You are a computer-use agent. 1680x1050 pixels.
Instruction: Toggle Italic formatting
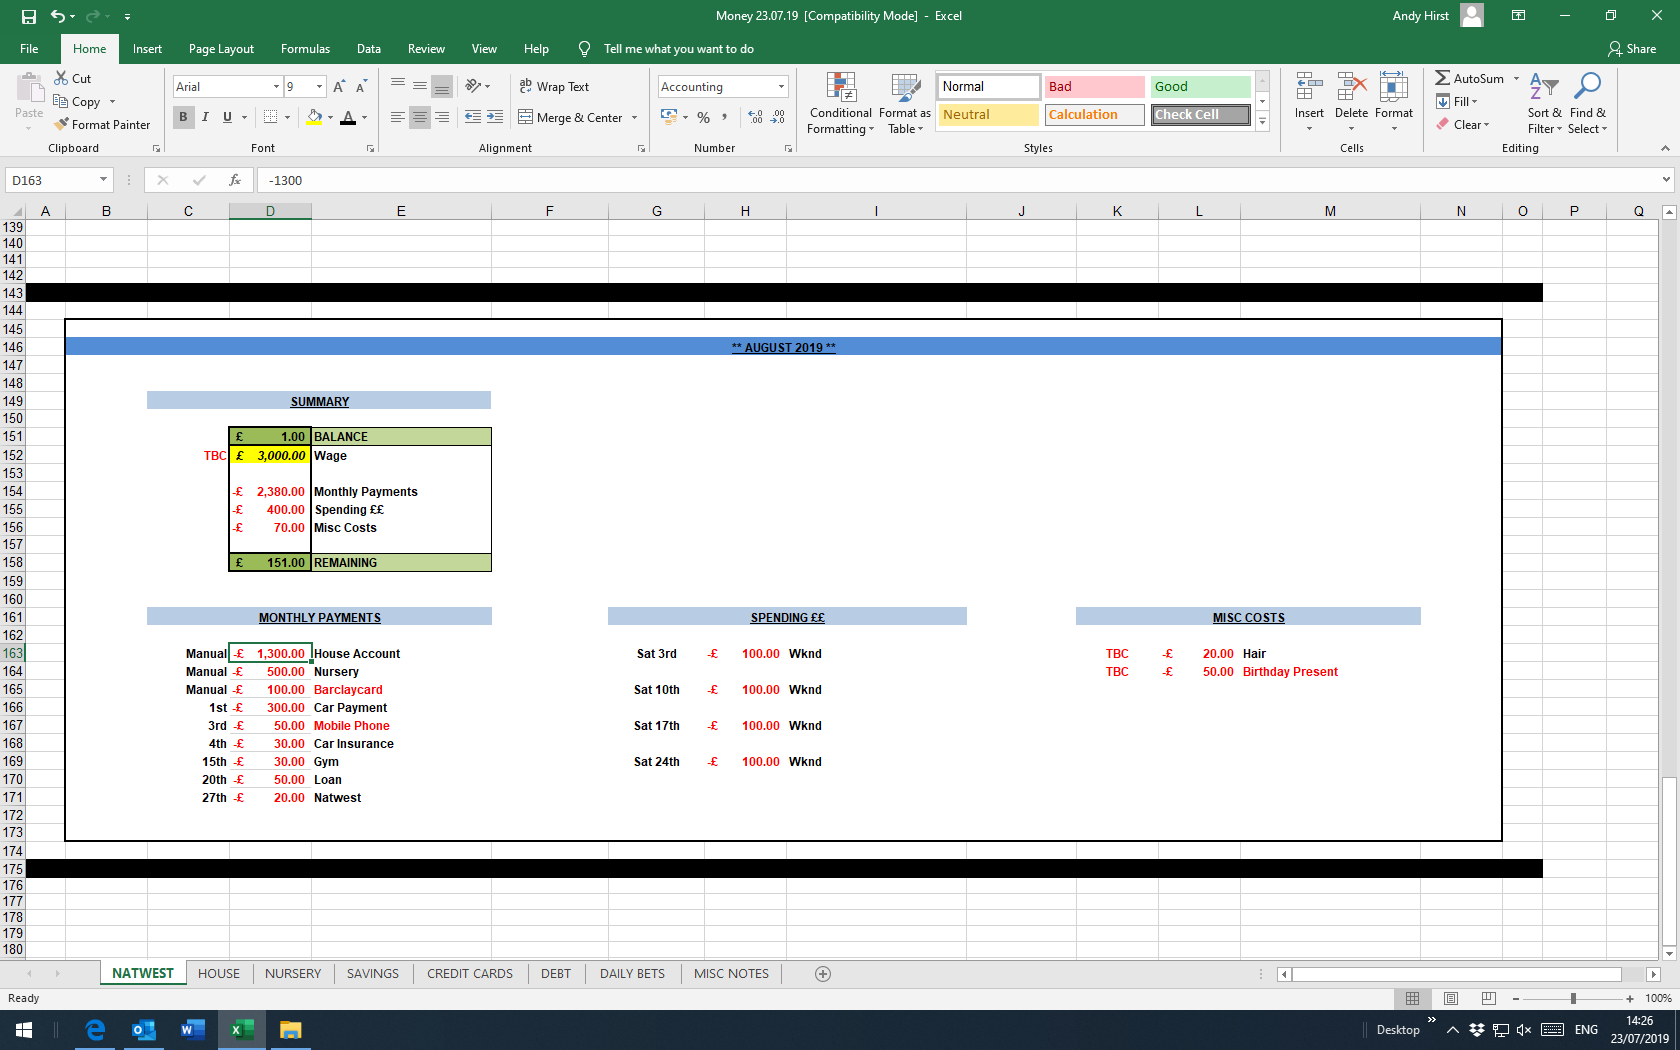point(205,118)
